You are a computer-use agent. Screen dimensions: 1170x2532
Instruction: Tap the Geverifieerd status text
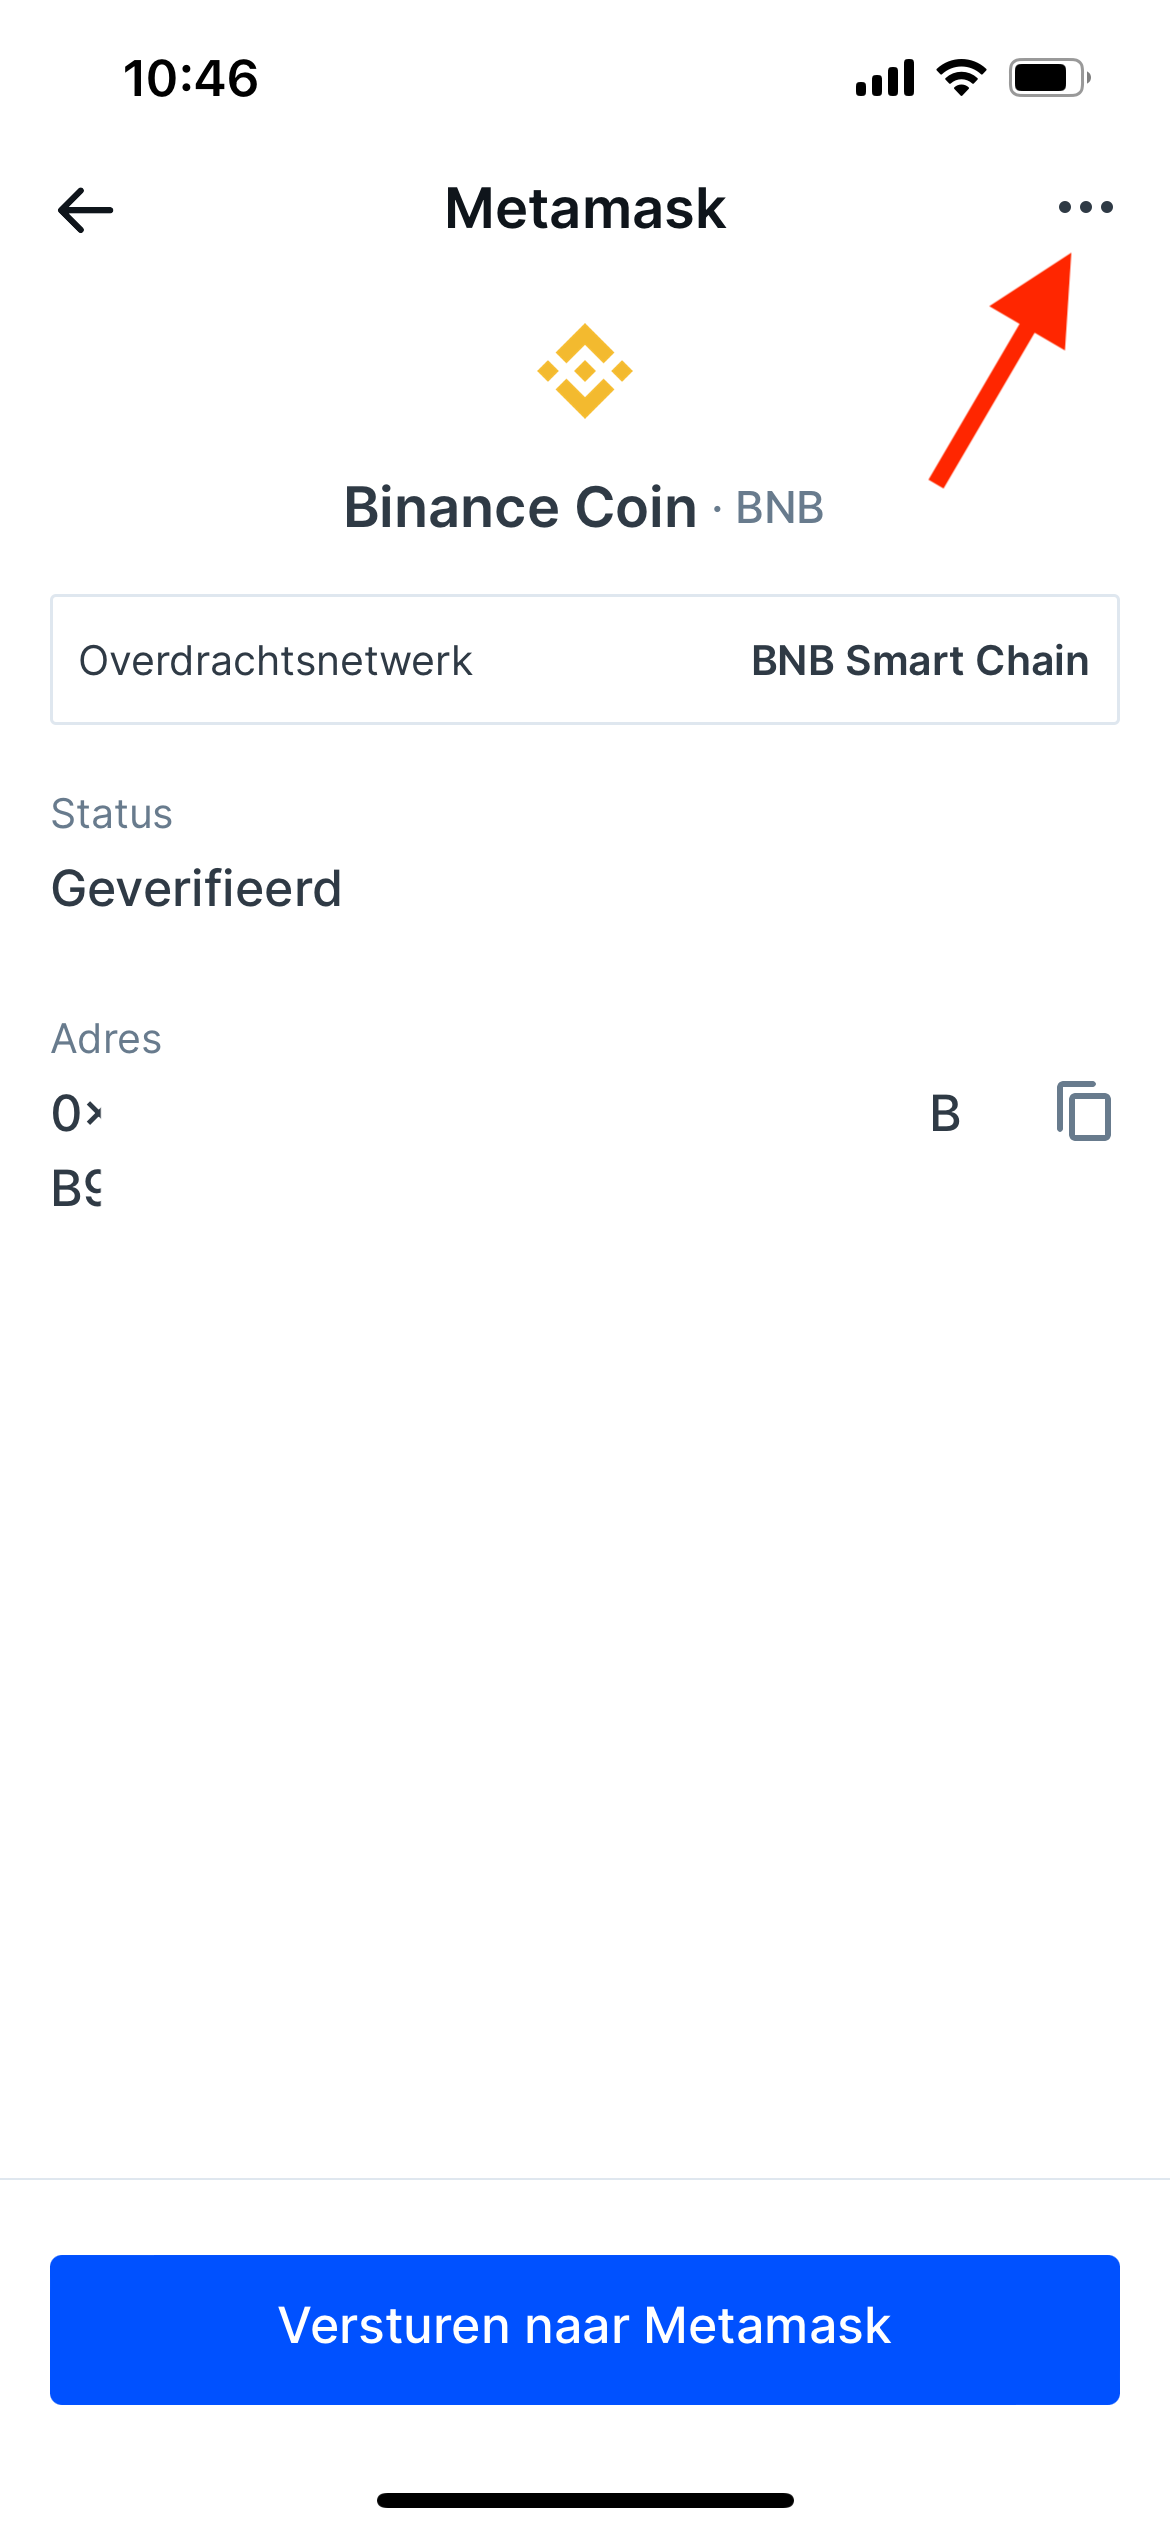pos(197,888)
